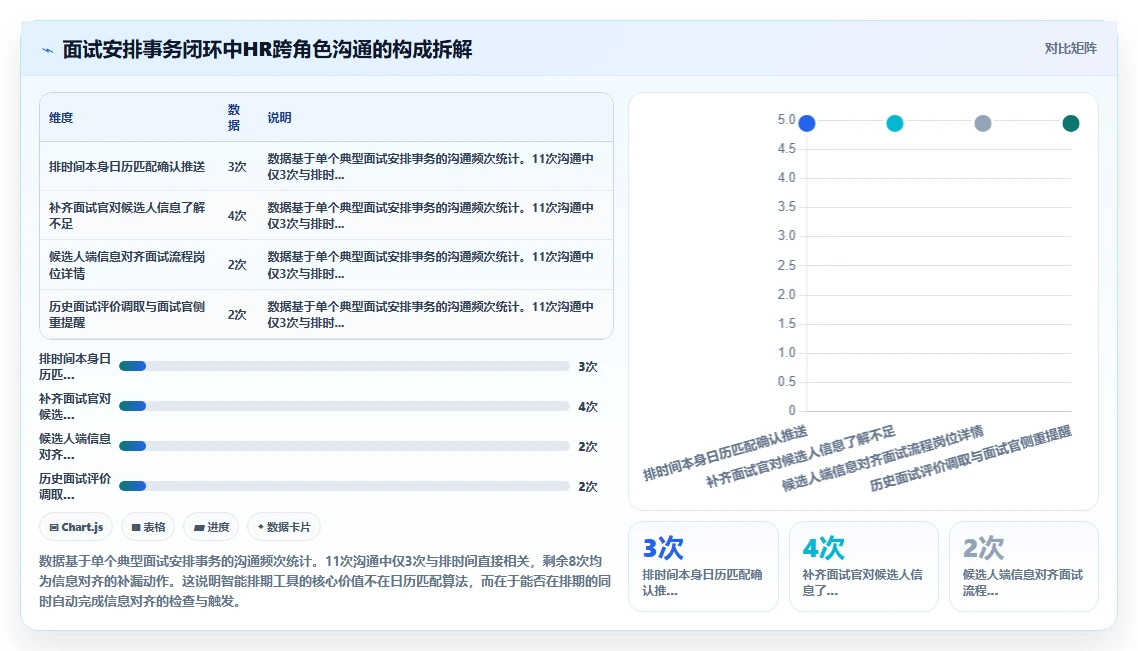Screen dimensions: 1138x651
Task: Click the 数据卡片 tag chip
Action: point(284,527)
